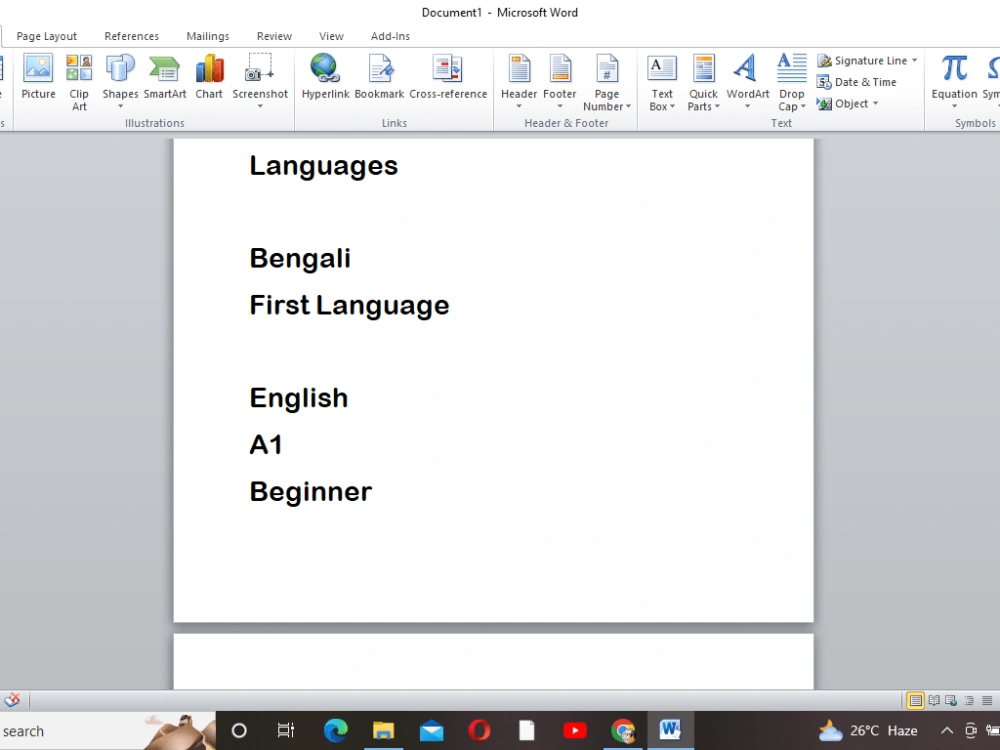Open the Page Layout tab

pos(47,36)
